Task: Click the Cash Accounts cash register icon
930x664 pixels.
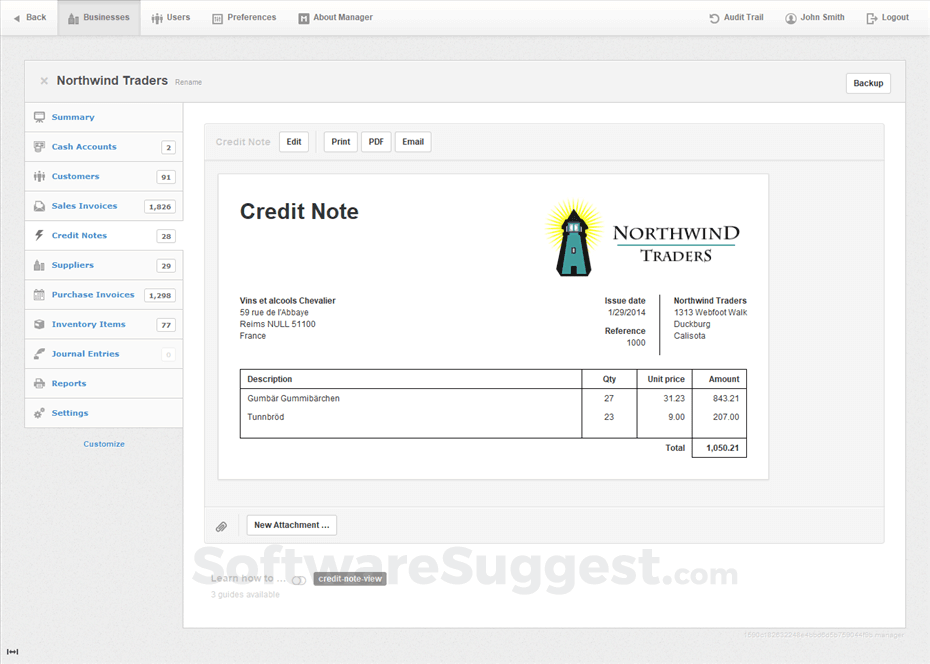Action: [39, 146]
